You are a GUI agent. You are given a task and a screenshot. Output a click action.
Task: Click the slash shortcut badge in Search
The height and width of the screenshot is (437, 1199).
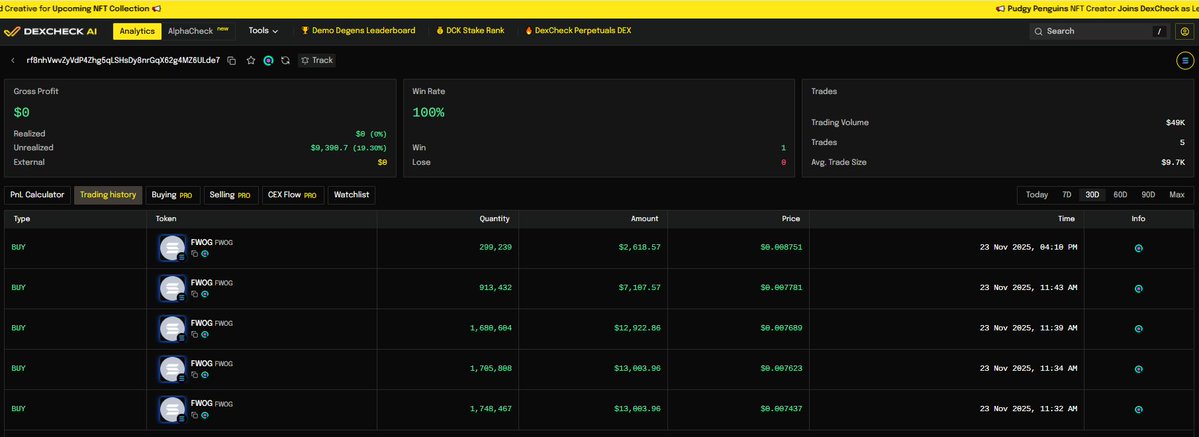(x=1159, y=31)
